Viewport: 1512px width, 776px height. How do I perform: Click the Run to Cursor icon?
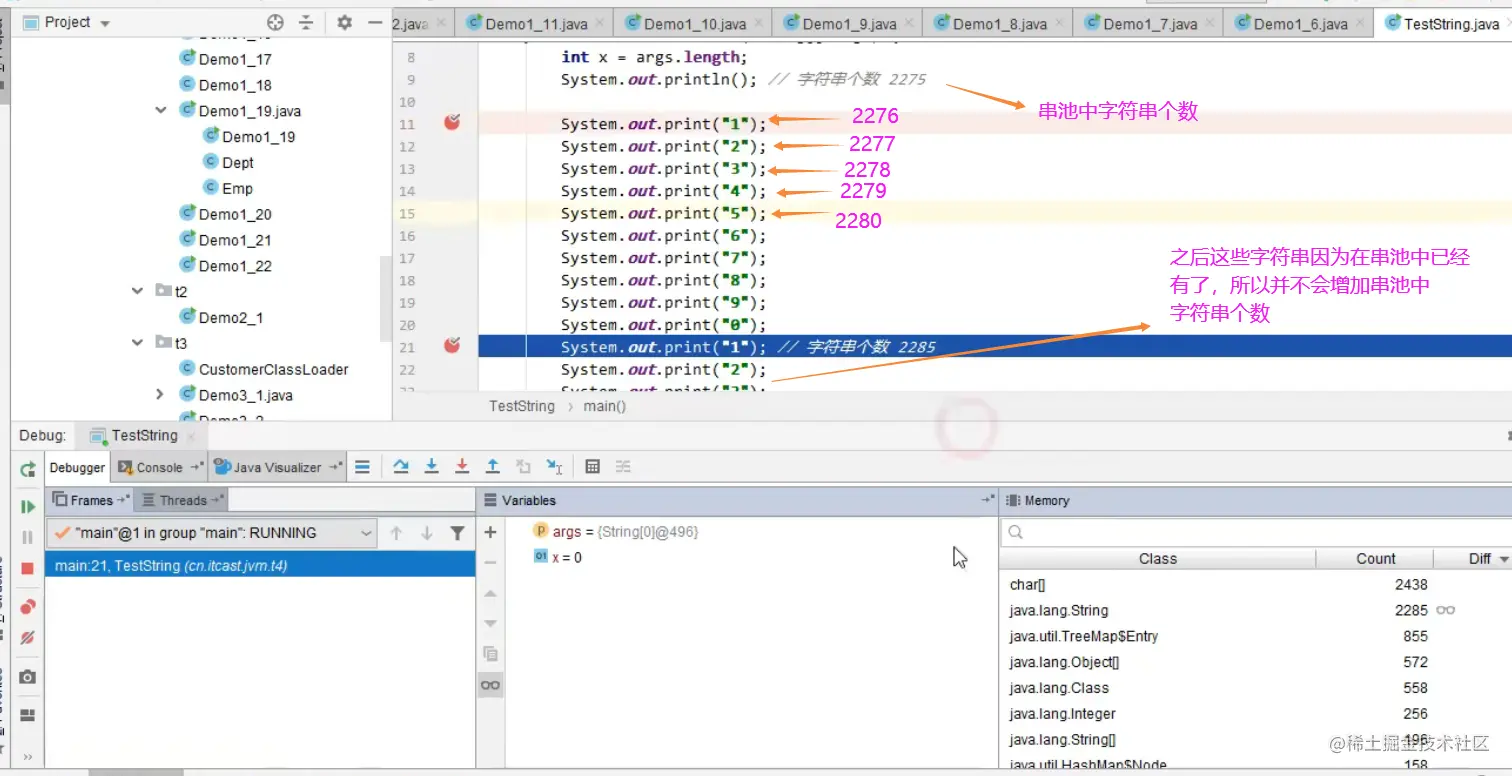555,467
